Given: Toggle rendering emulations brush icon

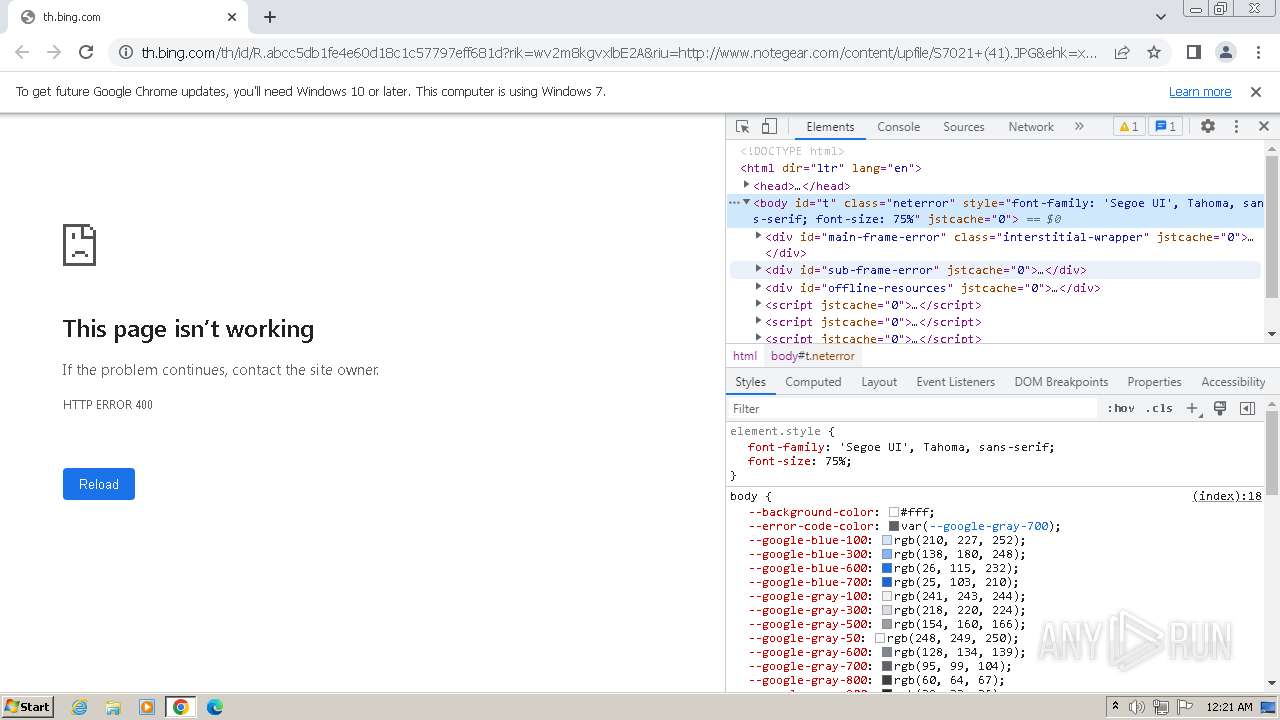Looking at the screenshot, I should (1220, 408).
